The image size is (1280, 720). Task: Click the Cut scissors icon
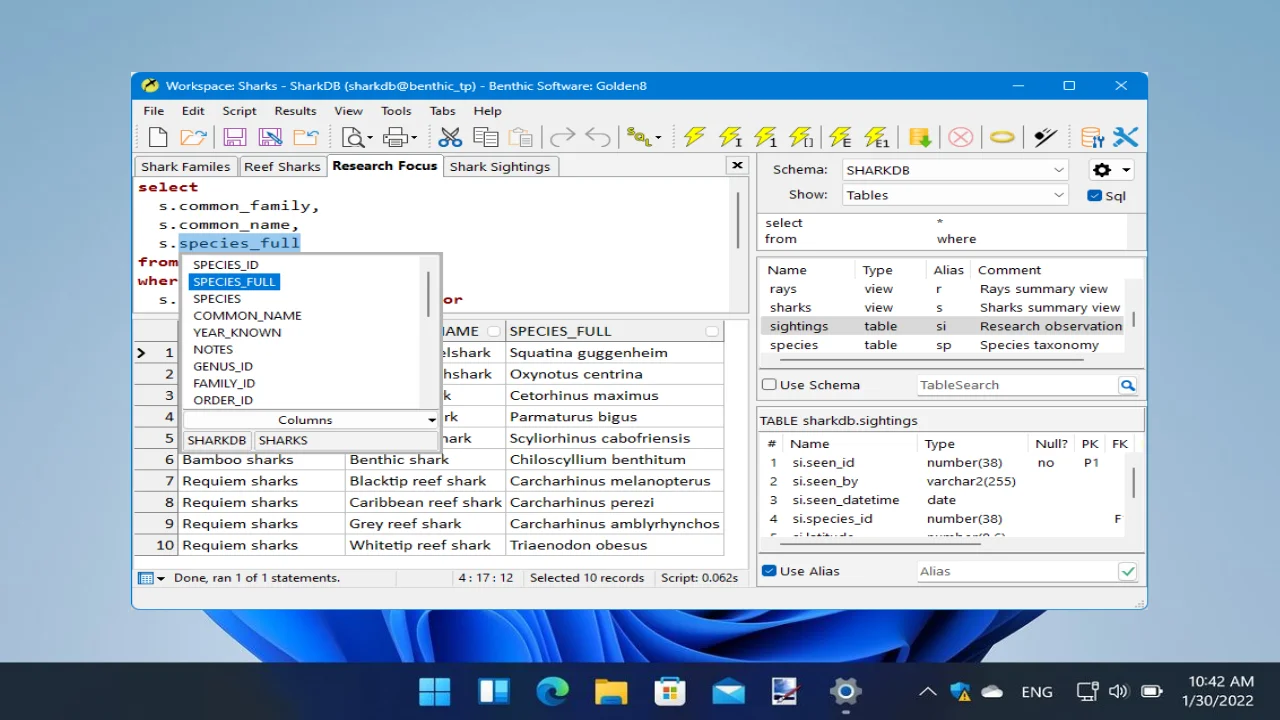pos(450,137)
